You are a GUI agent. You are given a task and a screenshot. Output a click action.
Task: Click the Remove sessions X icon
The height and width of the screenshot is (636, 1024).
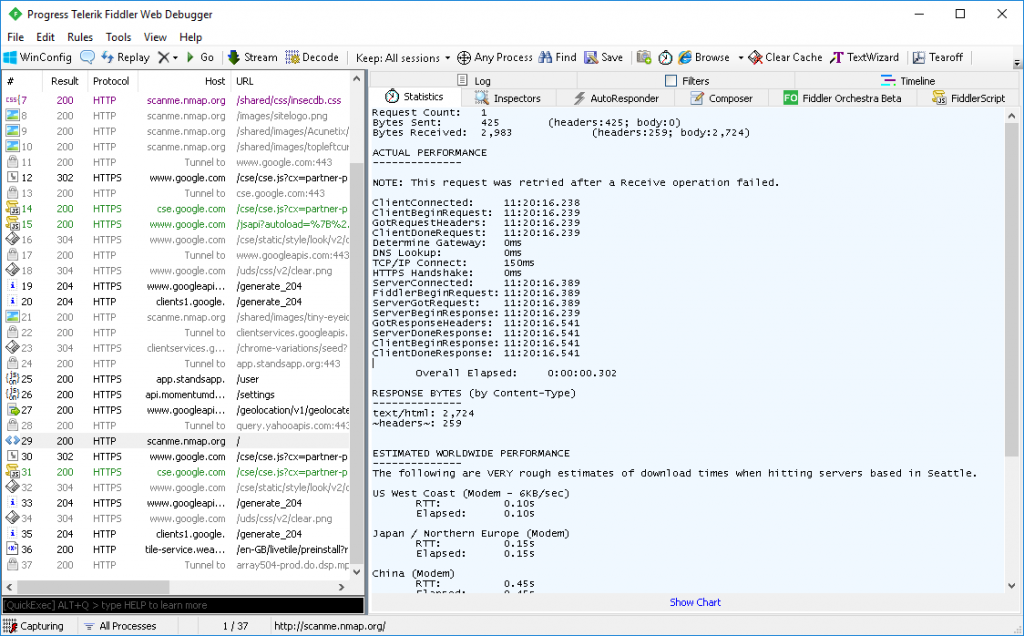point(163,57)
